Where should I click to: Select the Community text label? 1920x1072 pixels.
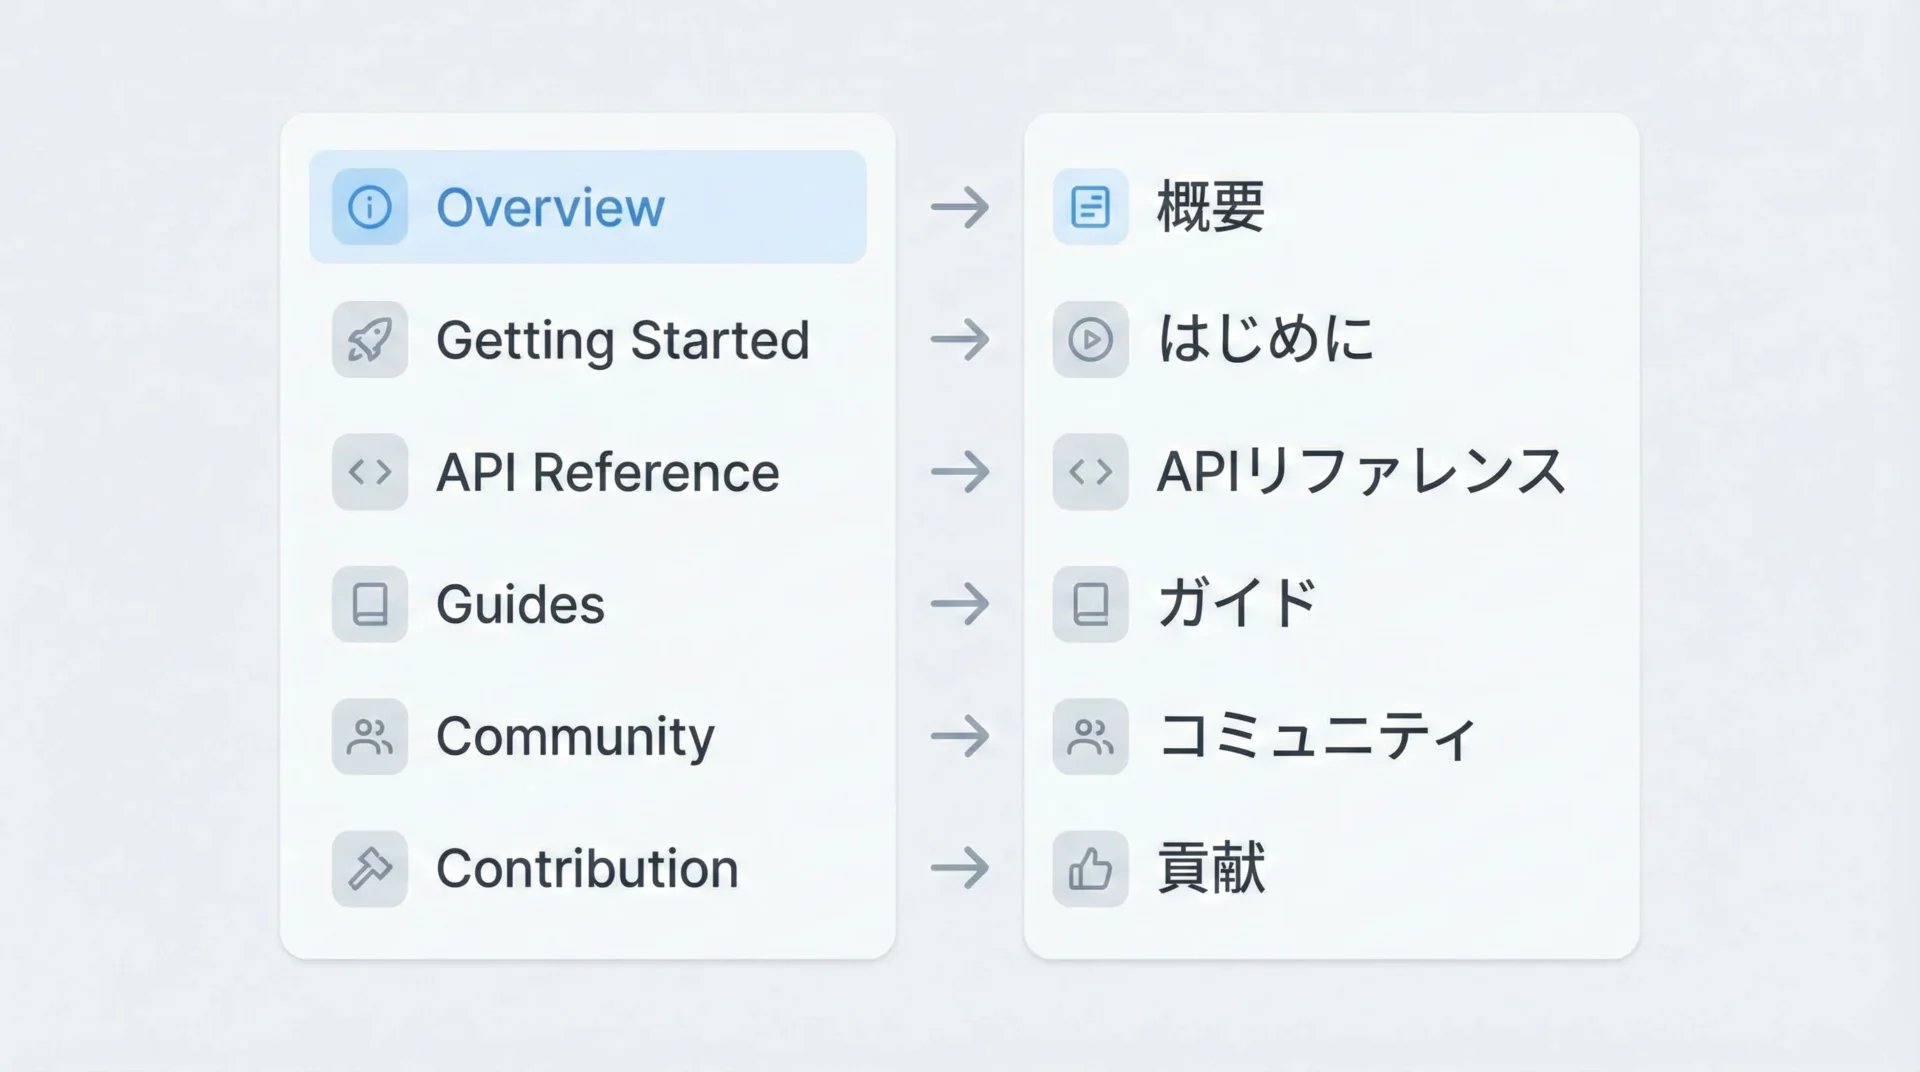(x=575, y=737)
